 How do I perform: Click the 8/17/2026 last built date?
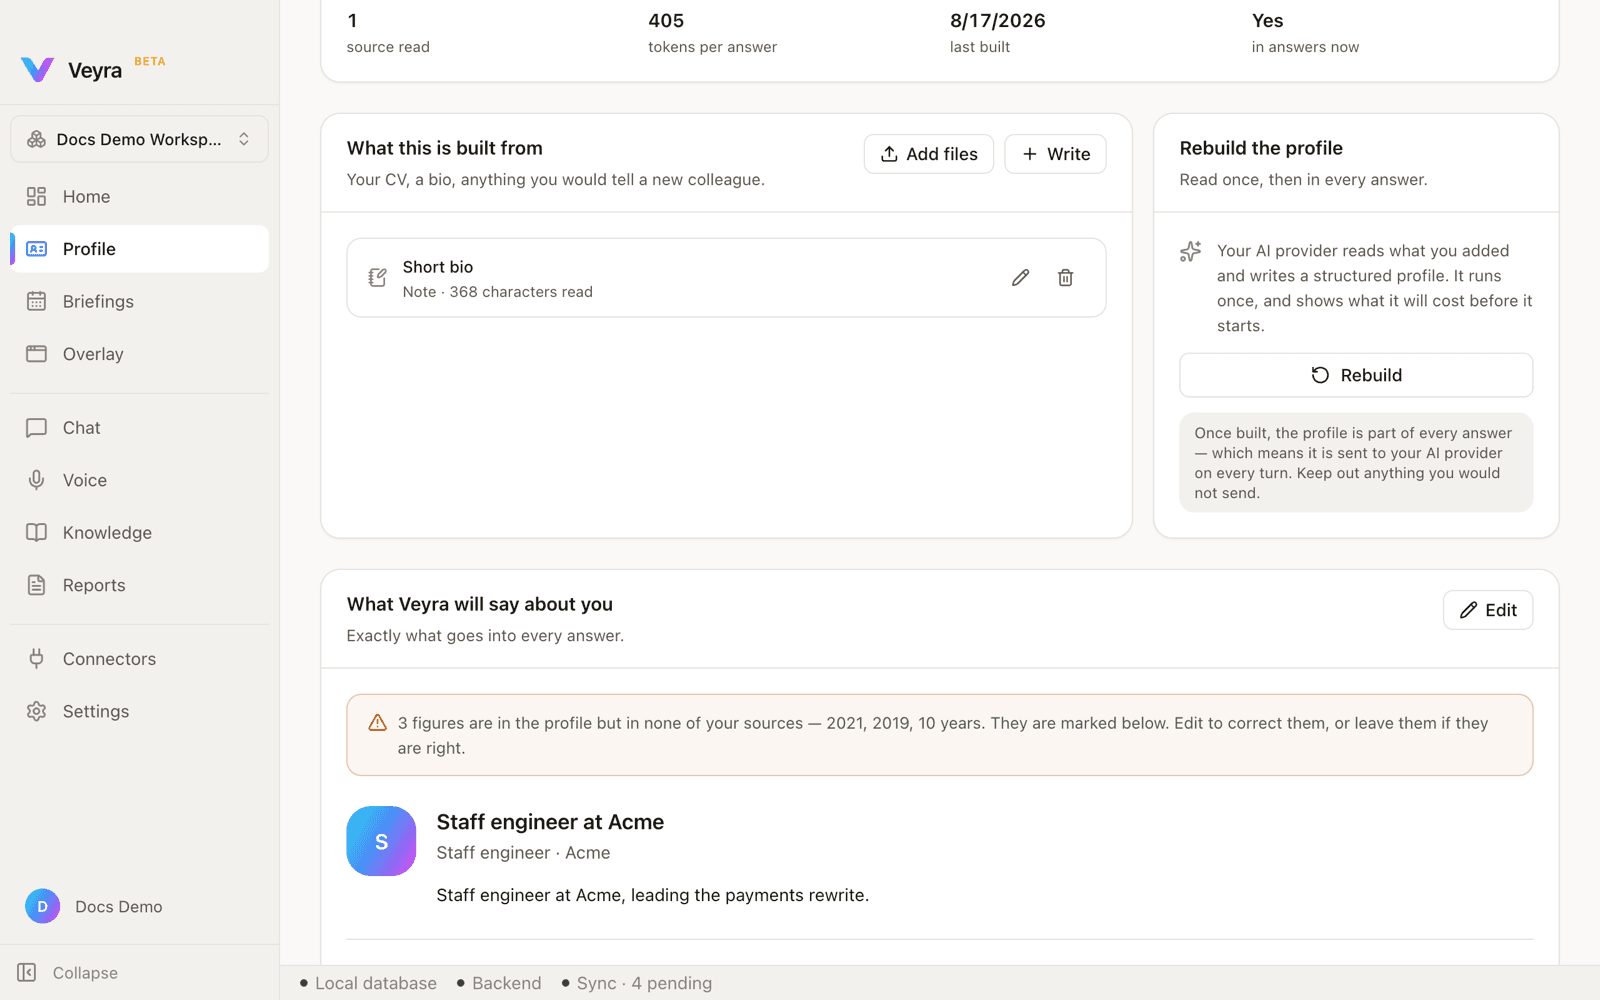coord(998,21)
